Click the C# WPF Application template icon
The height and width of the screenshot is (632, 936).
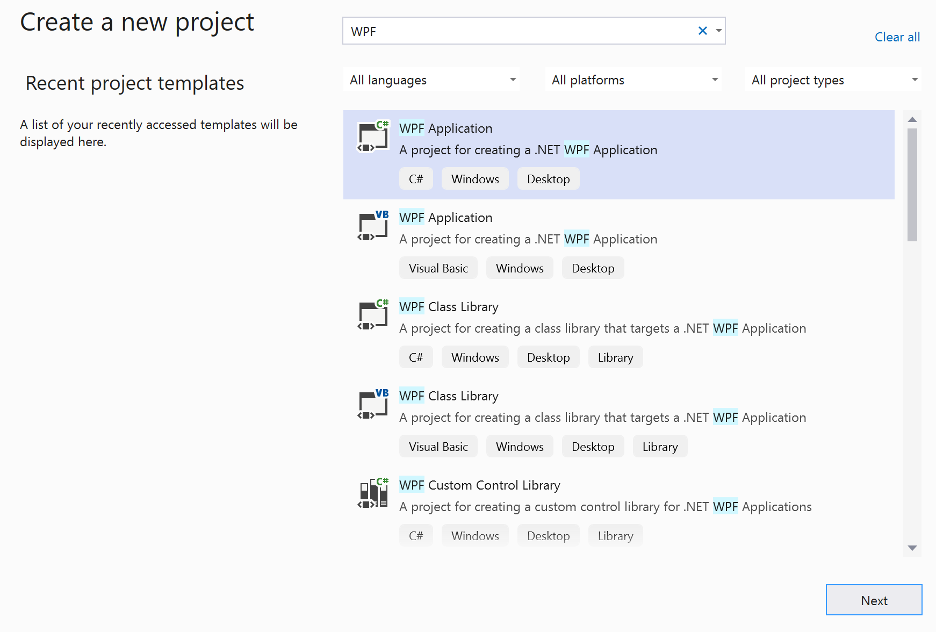pyautogui.click(x=373, y=136)
